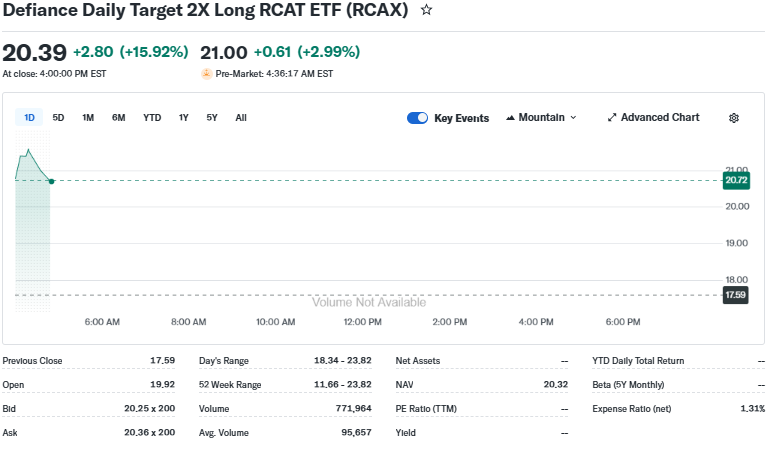Screen dimensions: 780x450
Task: Show the All time range
Action: coord(241,118)
